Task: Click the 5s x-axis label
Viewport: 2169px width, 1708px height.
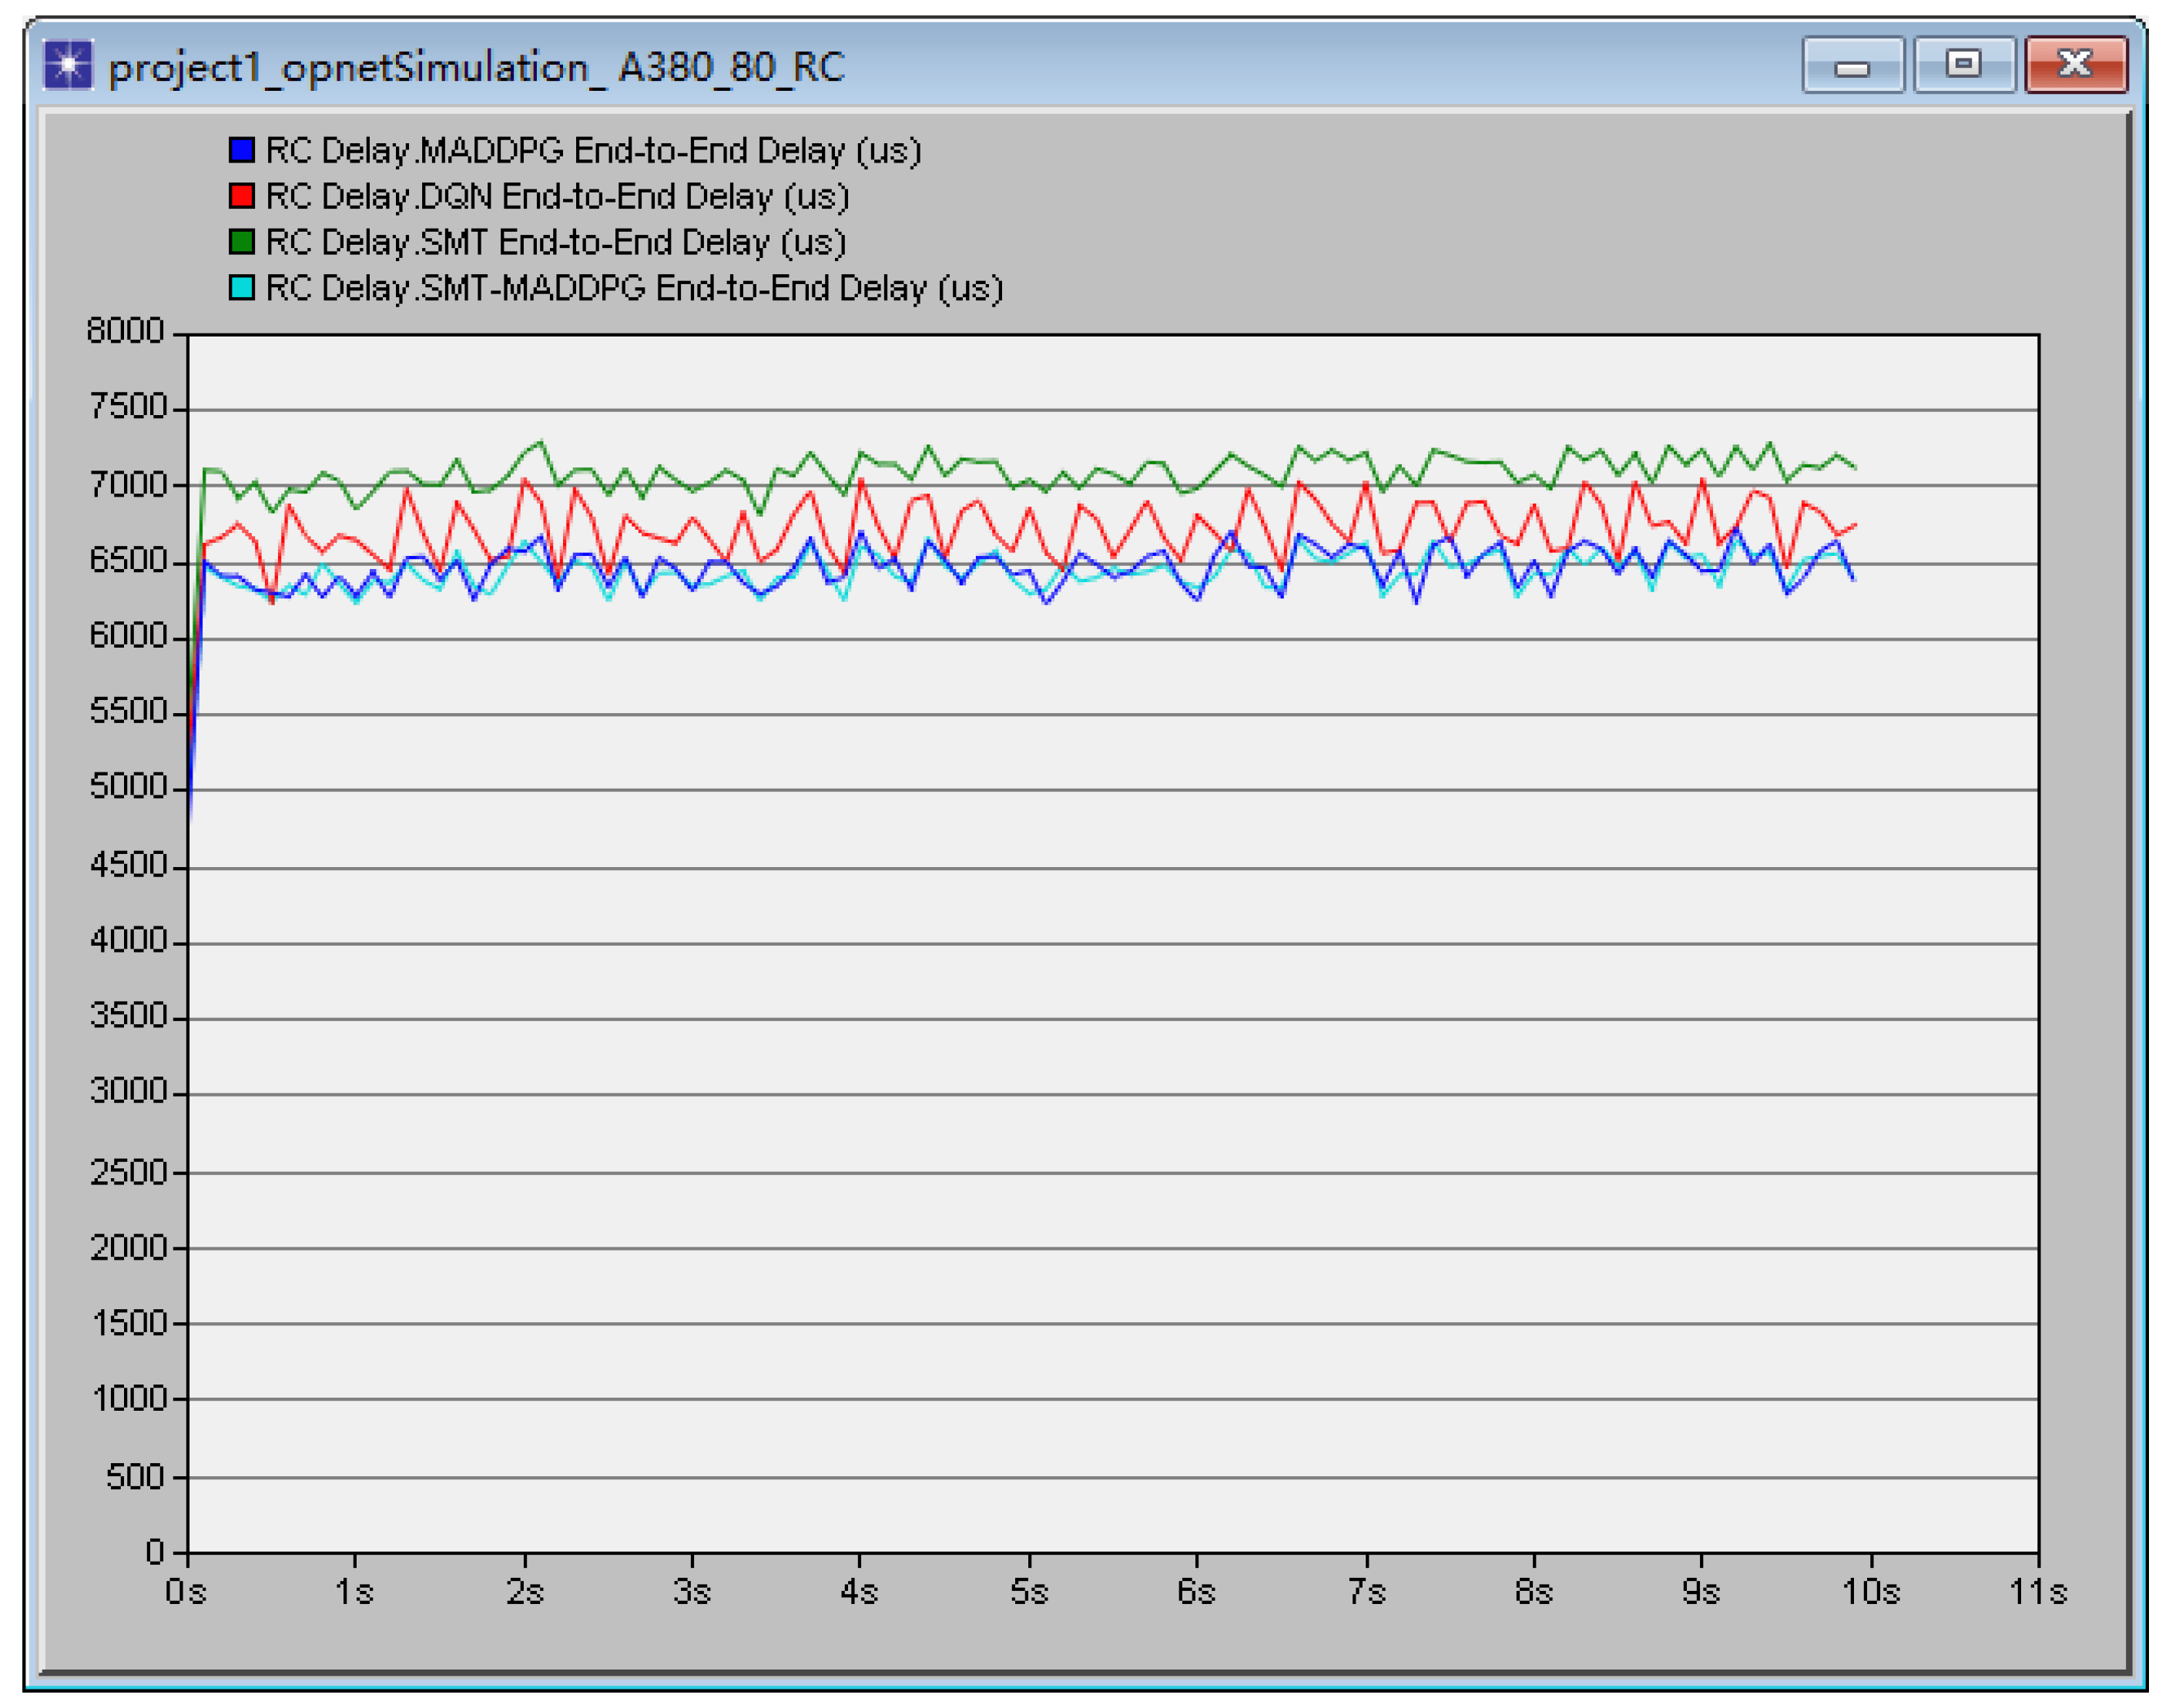Action: [1029, 1591]
